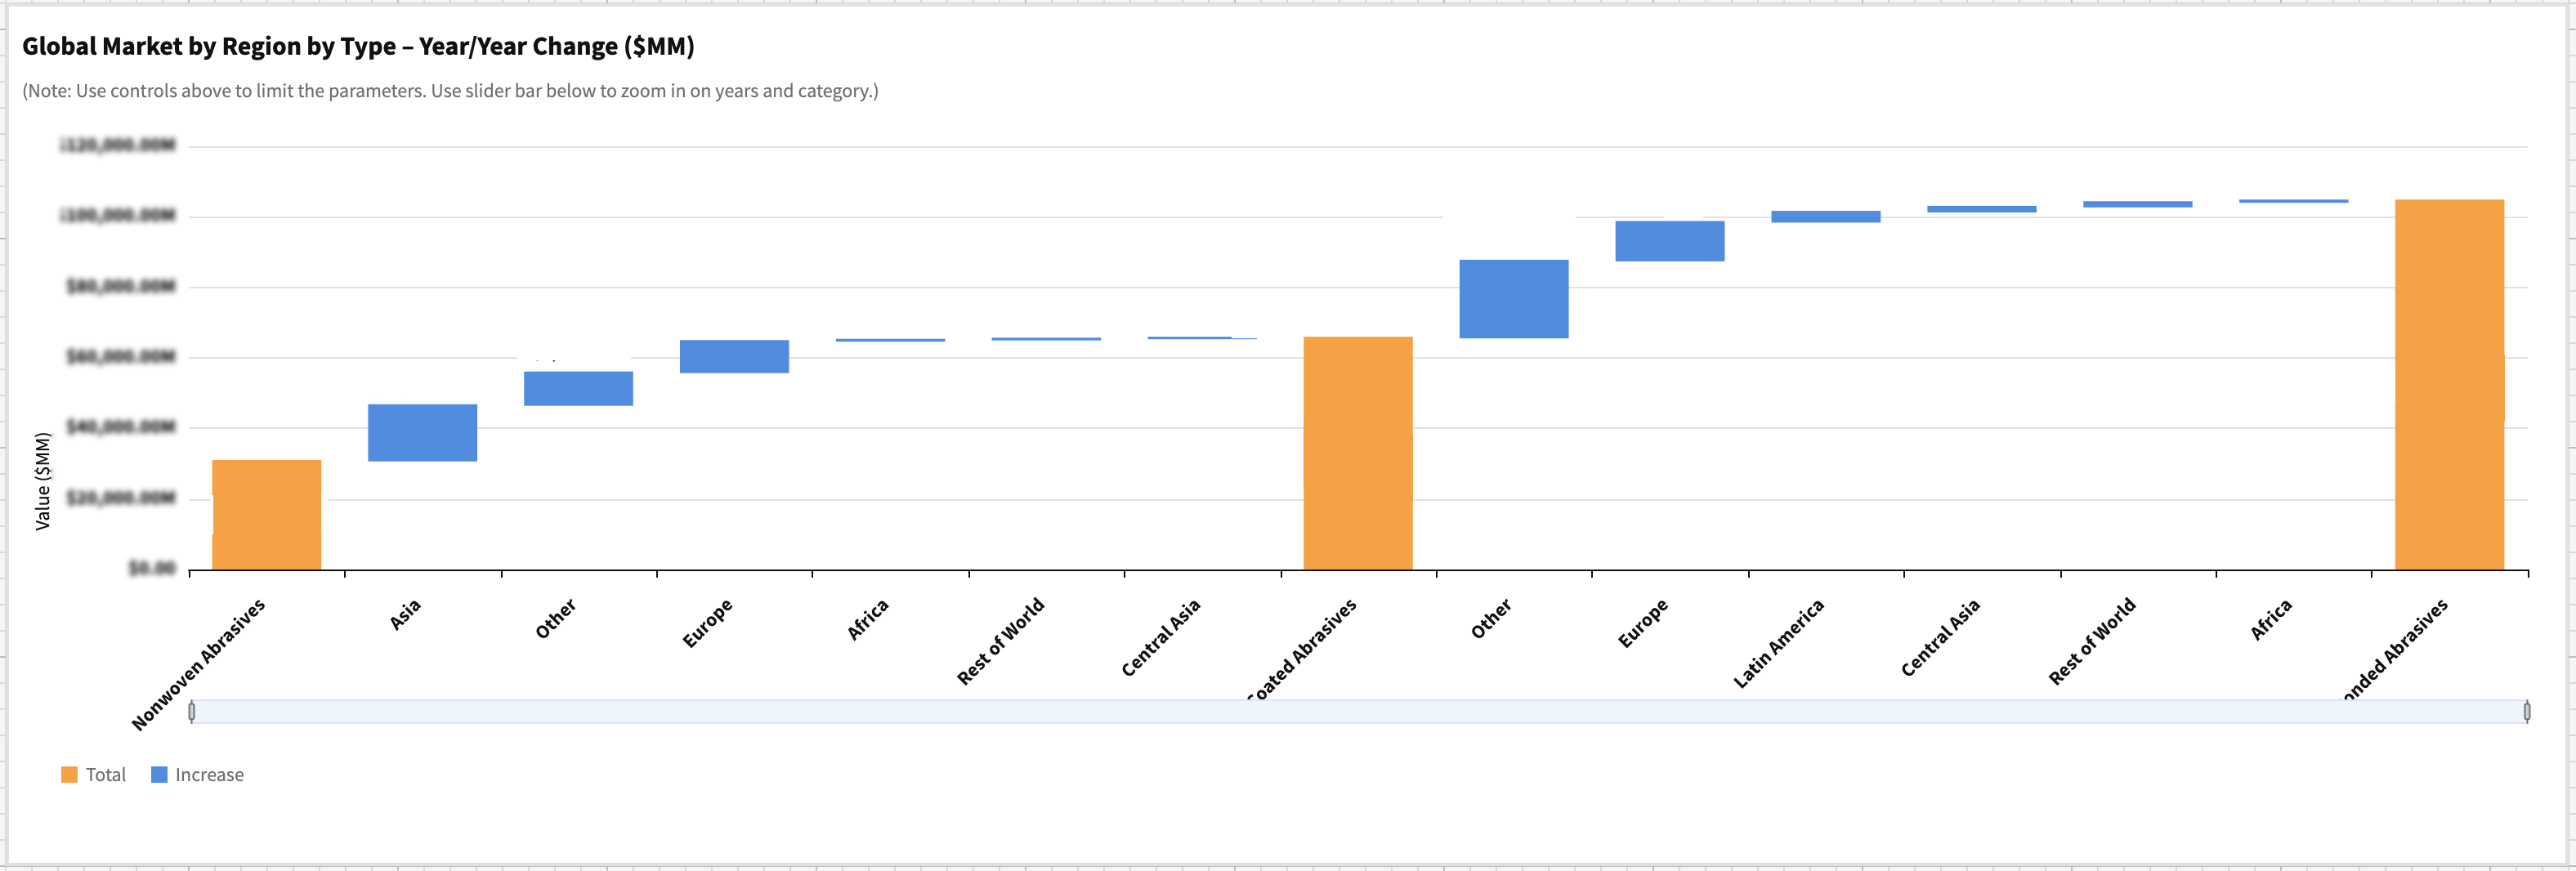Click the chart title Global Market by Region
The height and width of the screenshot is (871, 2576).
pyautogui.click(x=358, y=46)
